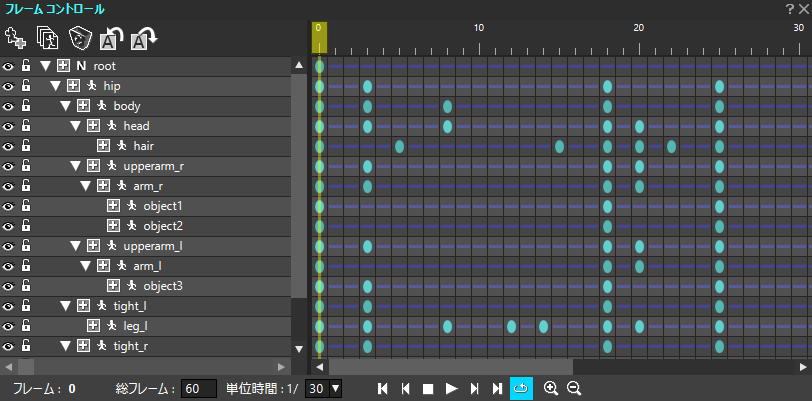The image size is (812, 401).
Task: Select the arm_l bone row
Action: (145, 266)
